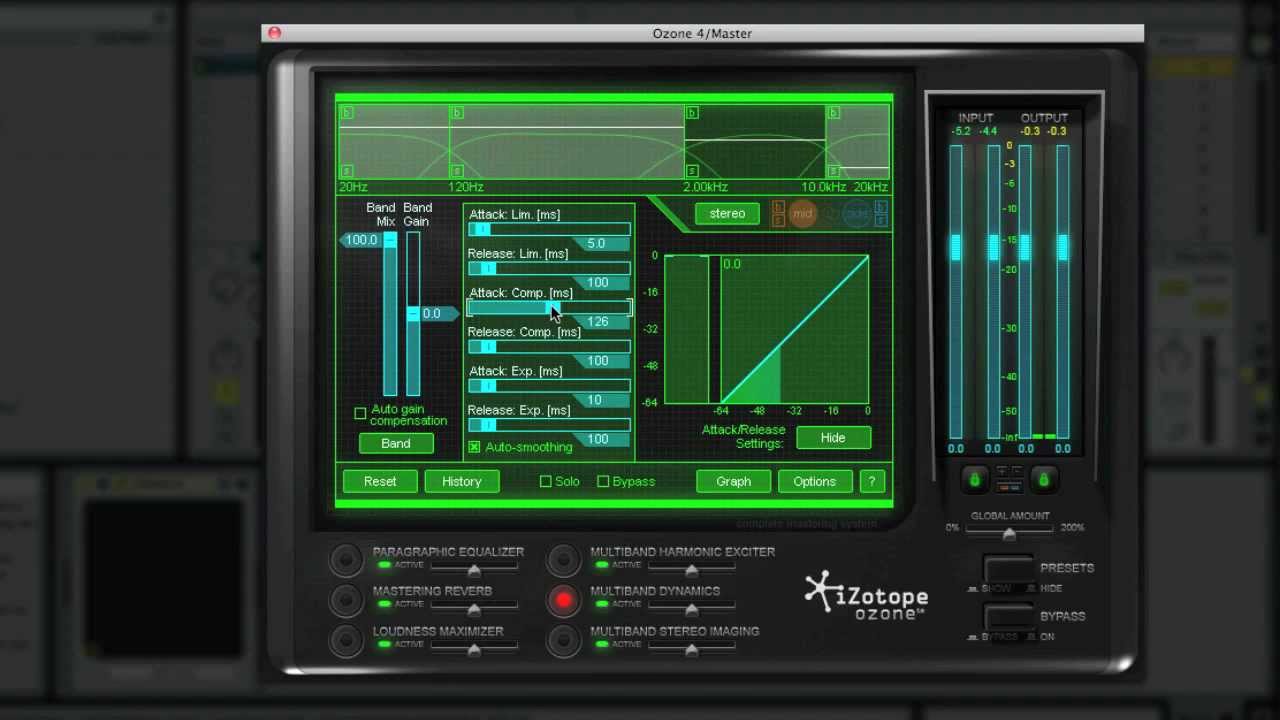Bypass band 4 with its 'b' icon at 10.0kHz
Image resolution: width=1280 pixels, height=720 pixels.
(x=833, y=113)
